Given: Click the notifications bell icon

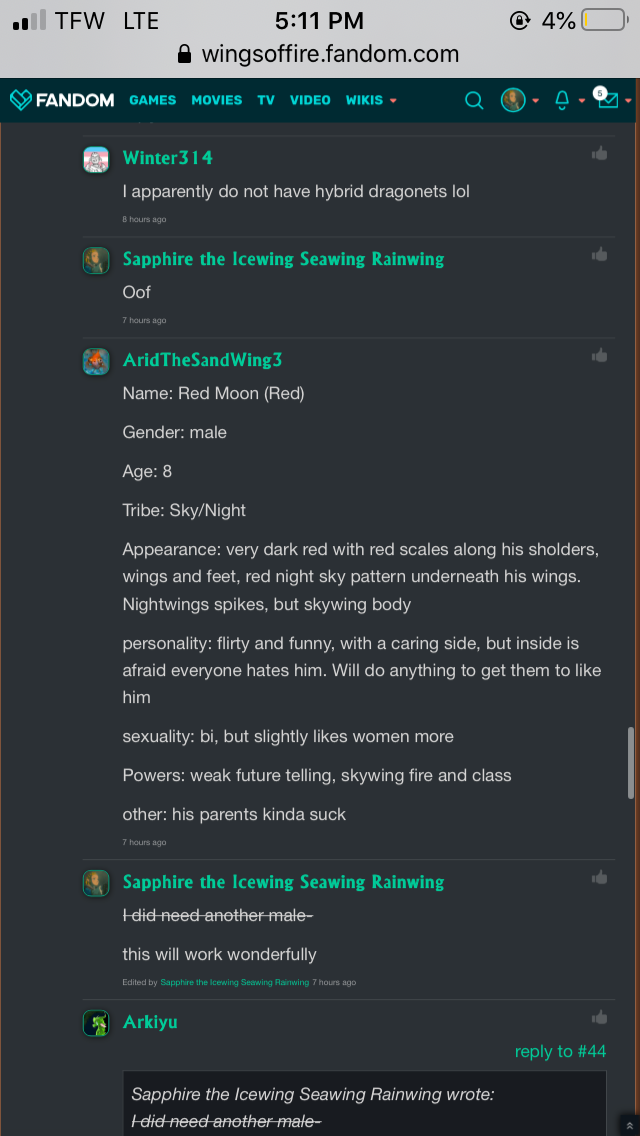Looking at the screenshot, I should (562, 100).
